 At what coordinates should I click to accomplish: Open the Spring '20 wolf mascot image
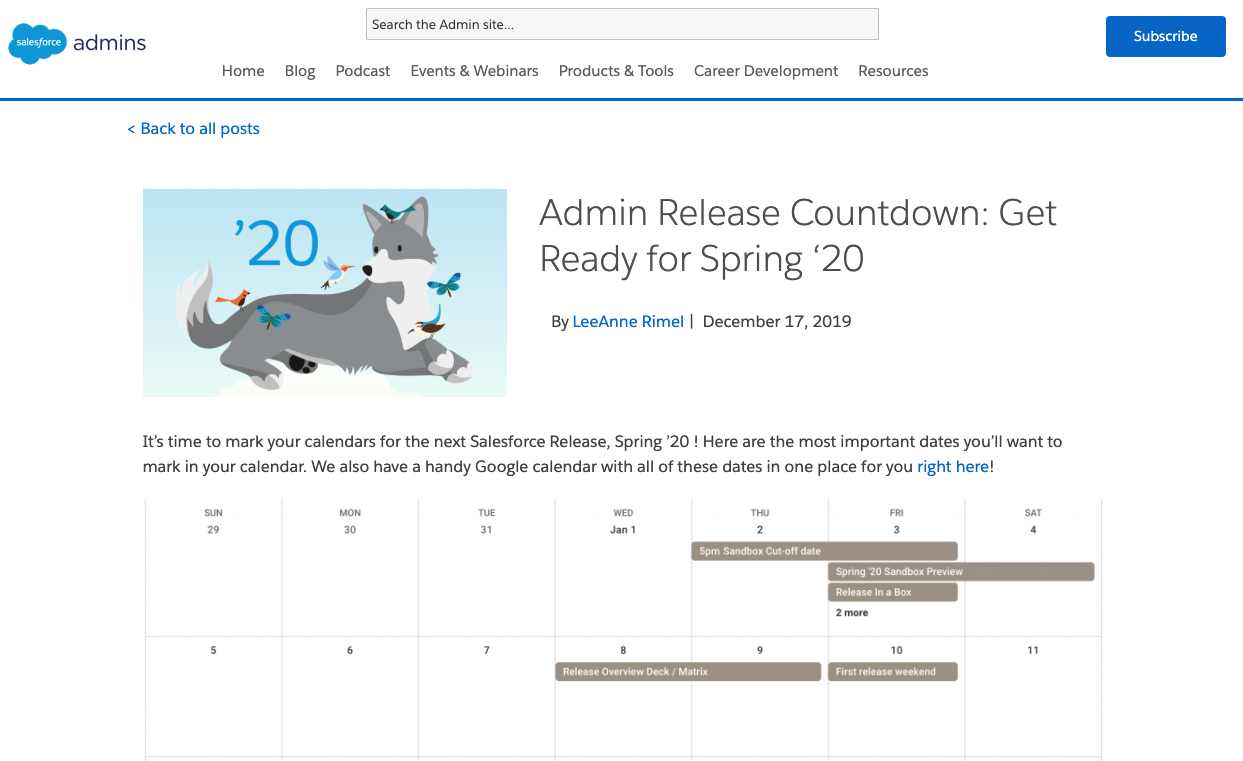point(325,293)
